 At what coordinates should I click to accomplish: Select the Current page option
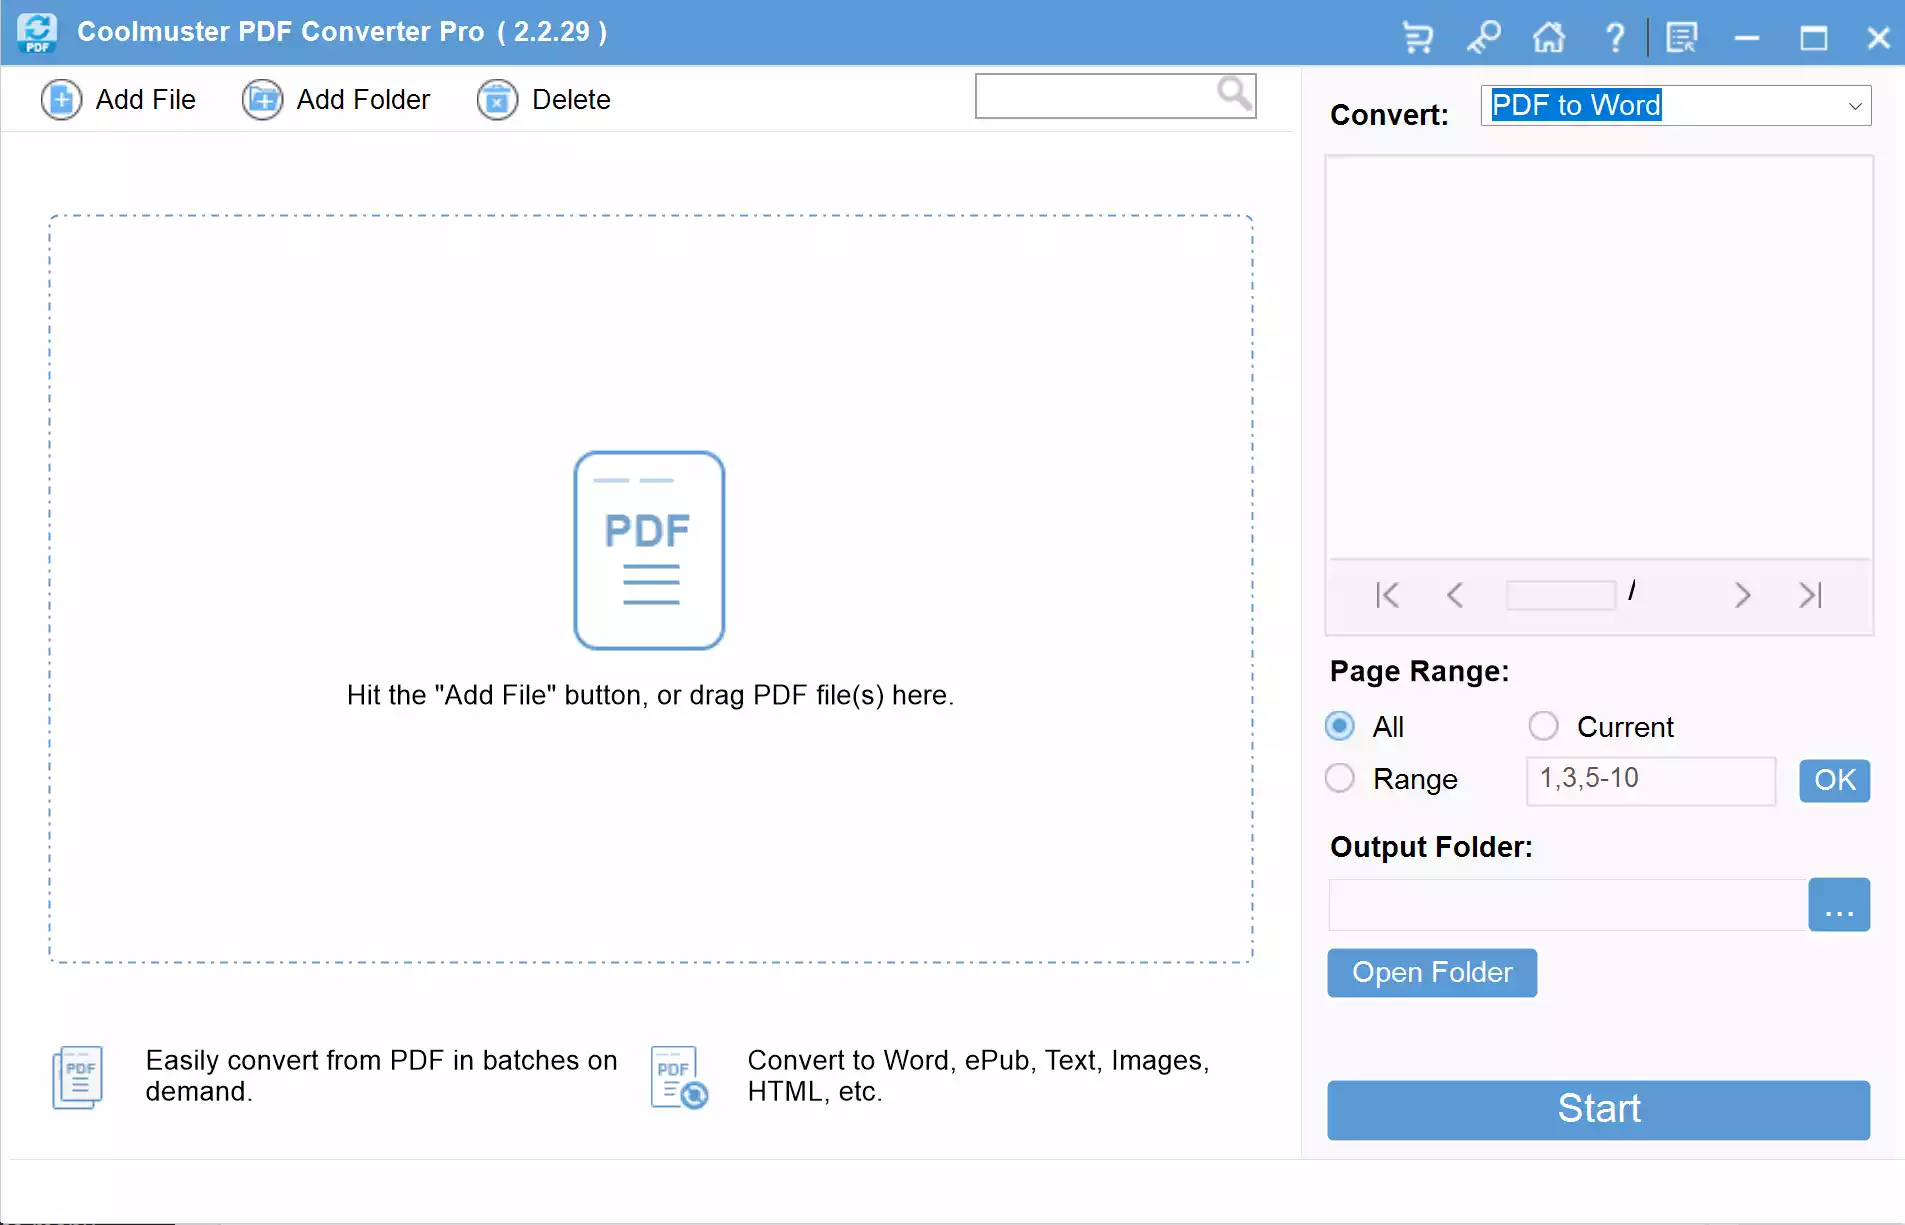coord(1543,726)
